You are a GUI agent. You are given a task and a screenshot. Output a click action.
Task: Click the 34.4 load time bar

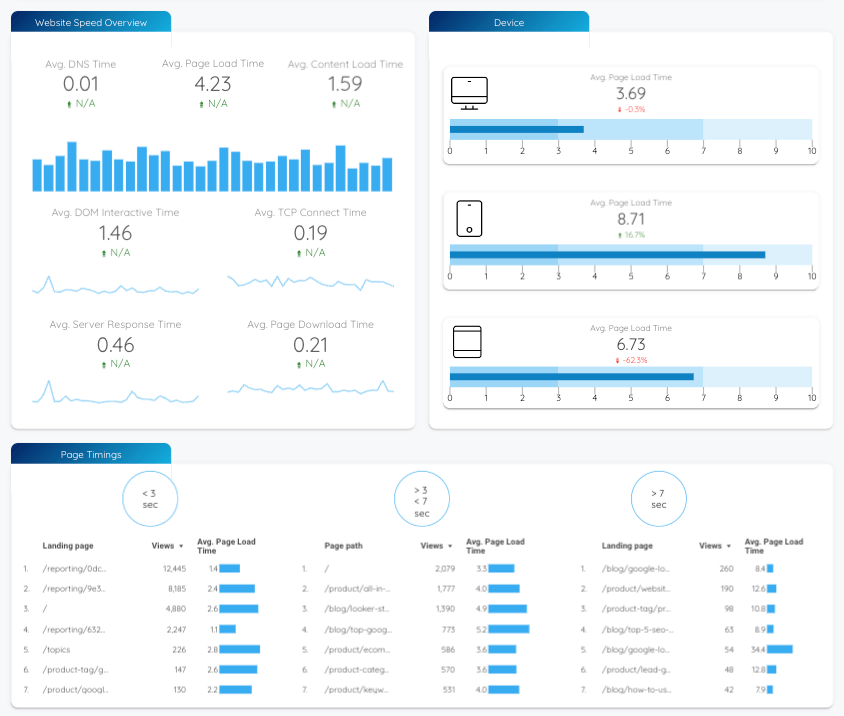pyautogui.click(x=779, y=650)
